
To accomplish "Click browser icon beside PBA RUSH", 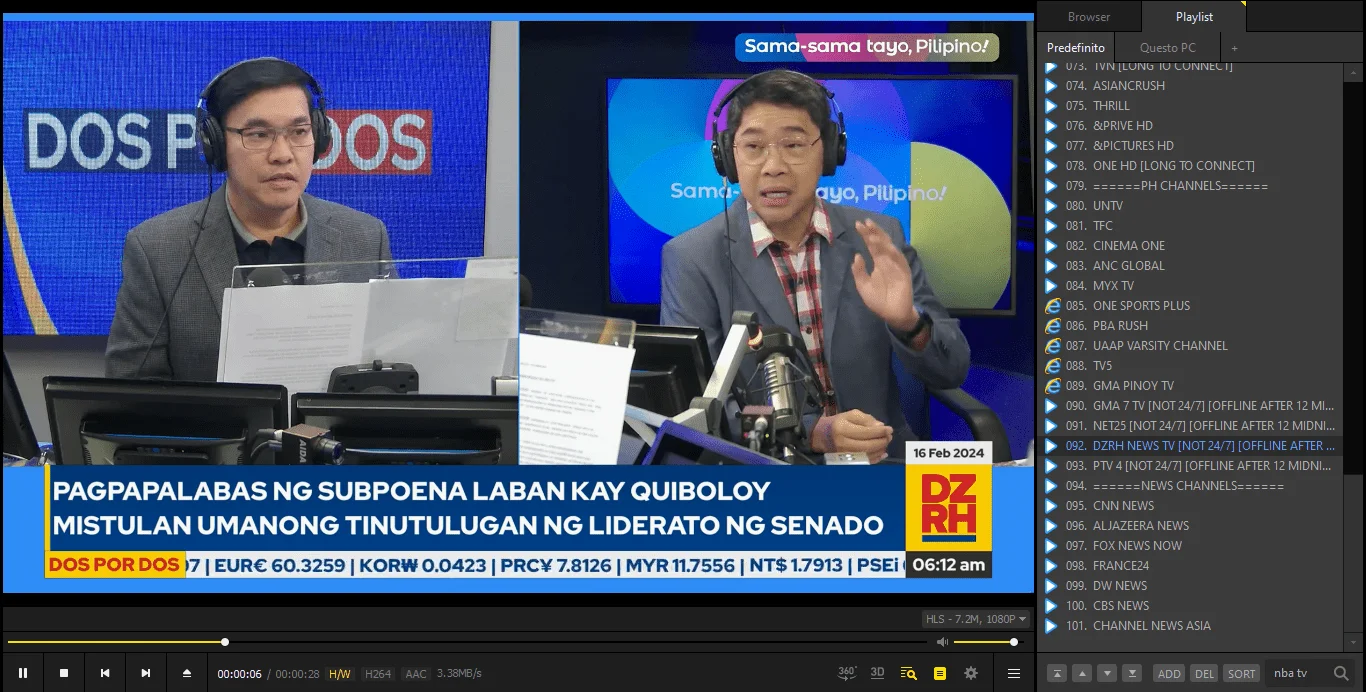I will 1052,326.
